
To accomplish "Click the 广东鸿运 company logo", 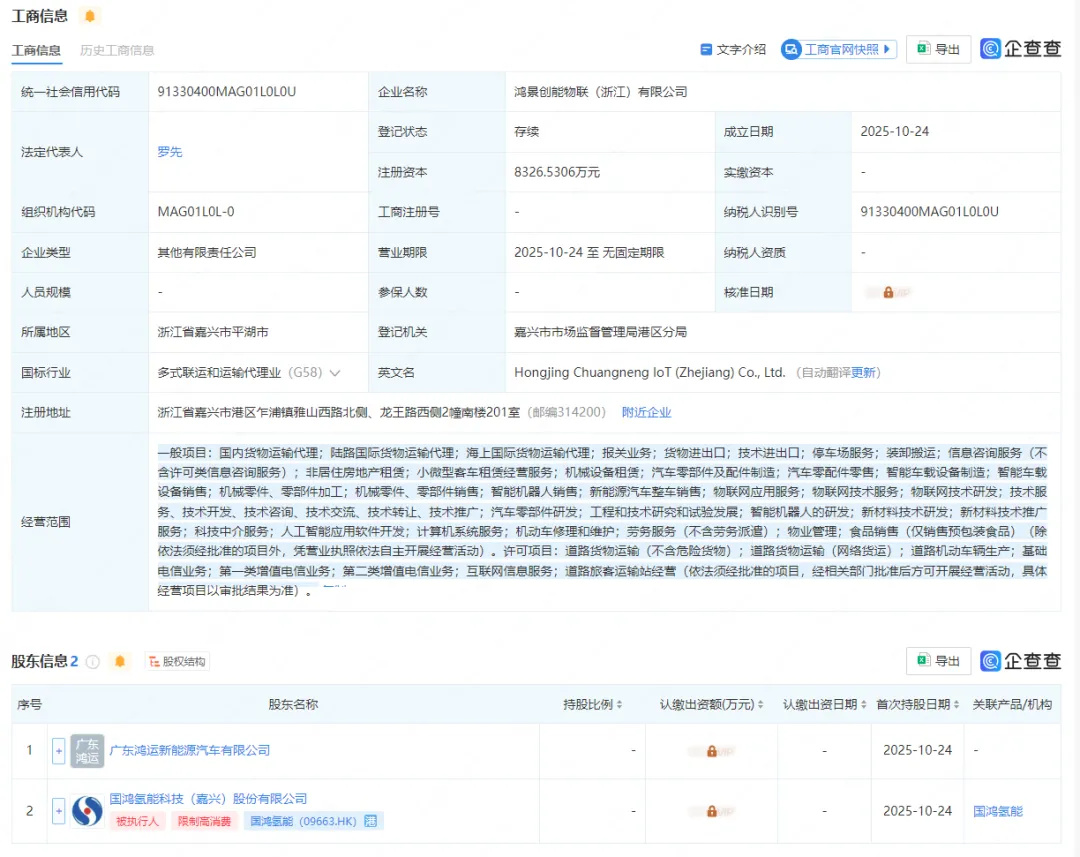I will point(87,751).
